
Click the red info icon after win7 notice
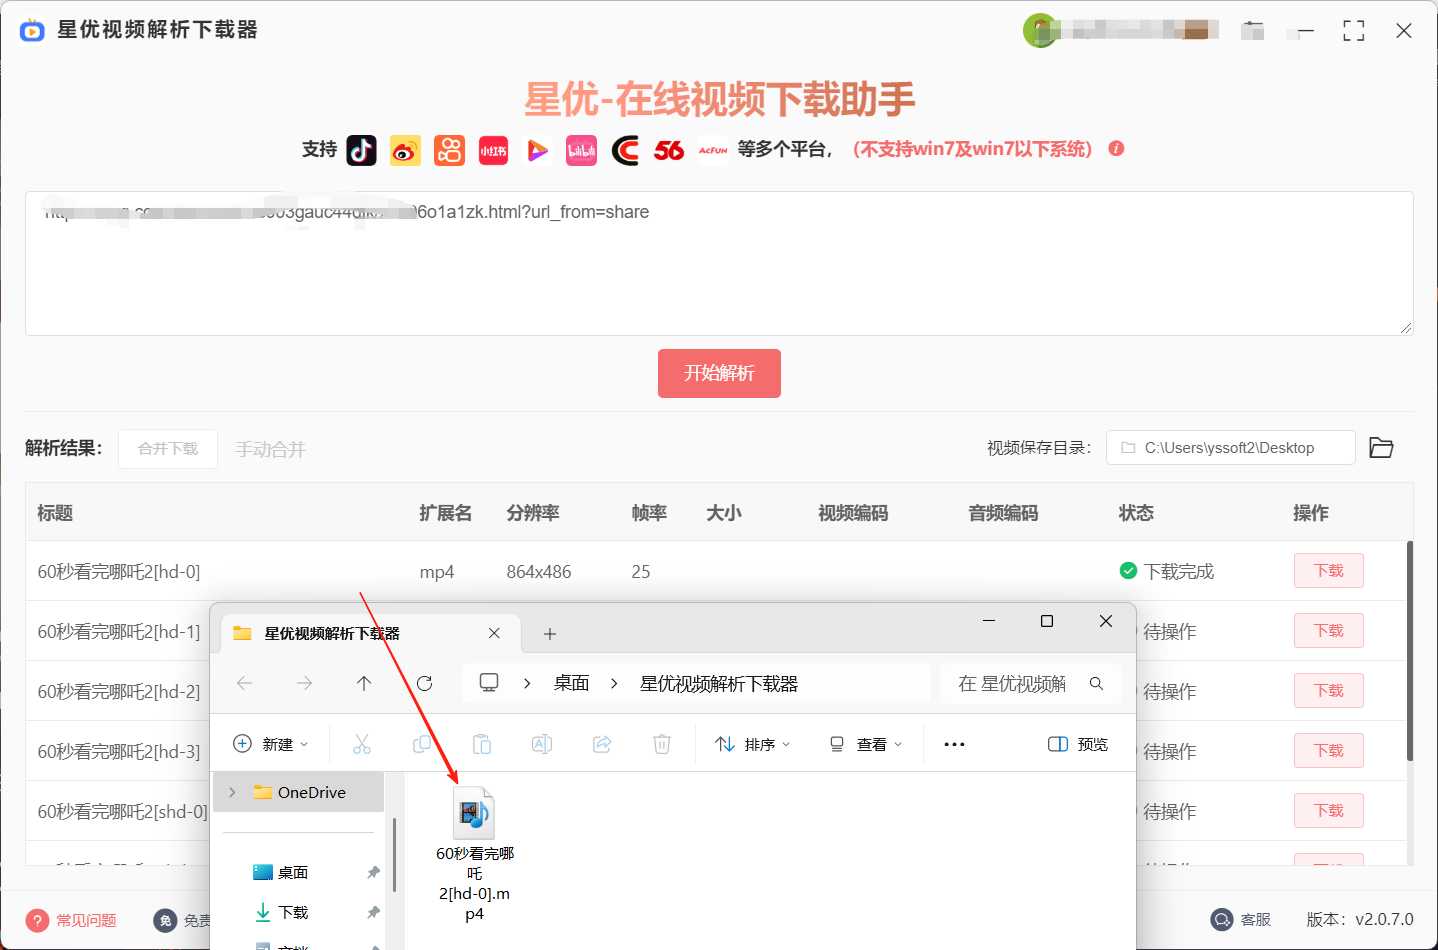click(x=1117, y=148)
